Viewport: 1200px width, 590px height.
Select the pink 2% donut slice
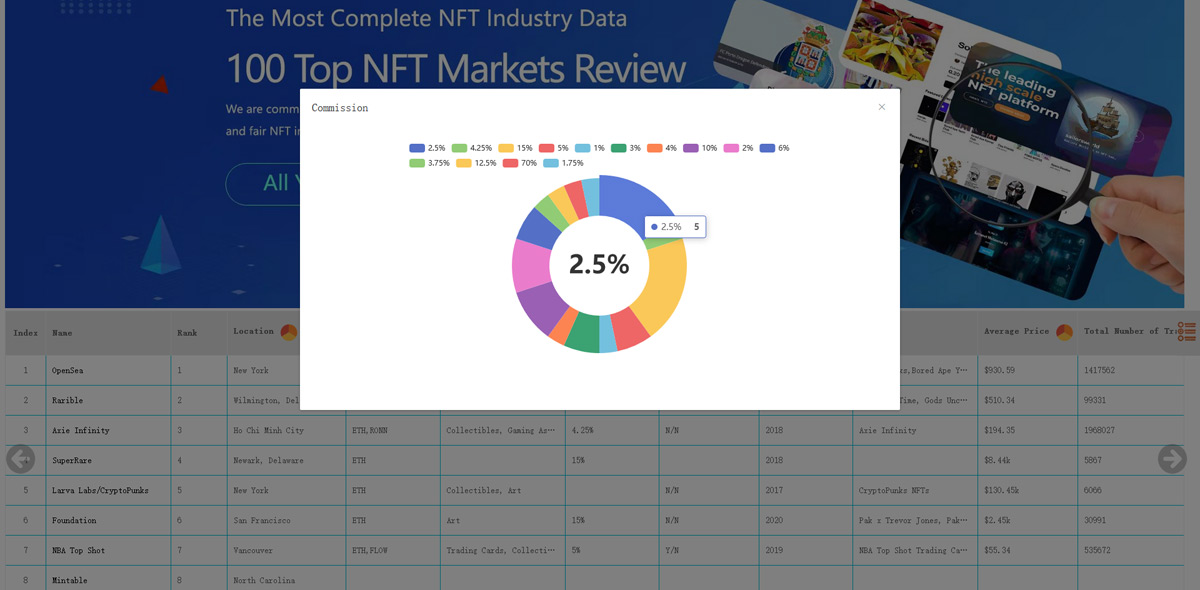click(x=530, y=264)
